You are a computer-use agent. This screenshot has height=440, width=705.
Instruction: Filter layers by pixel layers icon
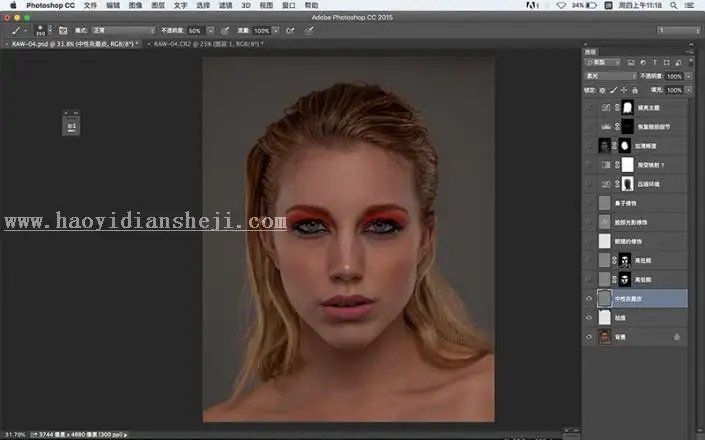tap(631, 62)
